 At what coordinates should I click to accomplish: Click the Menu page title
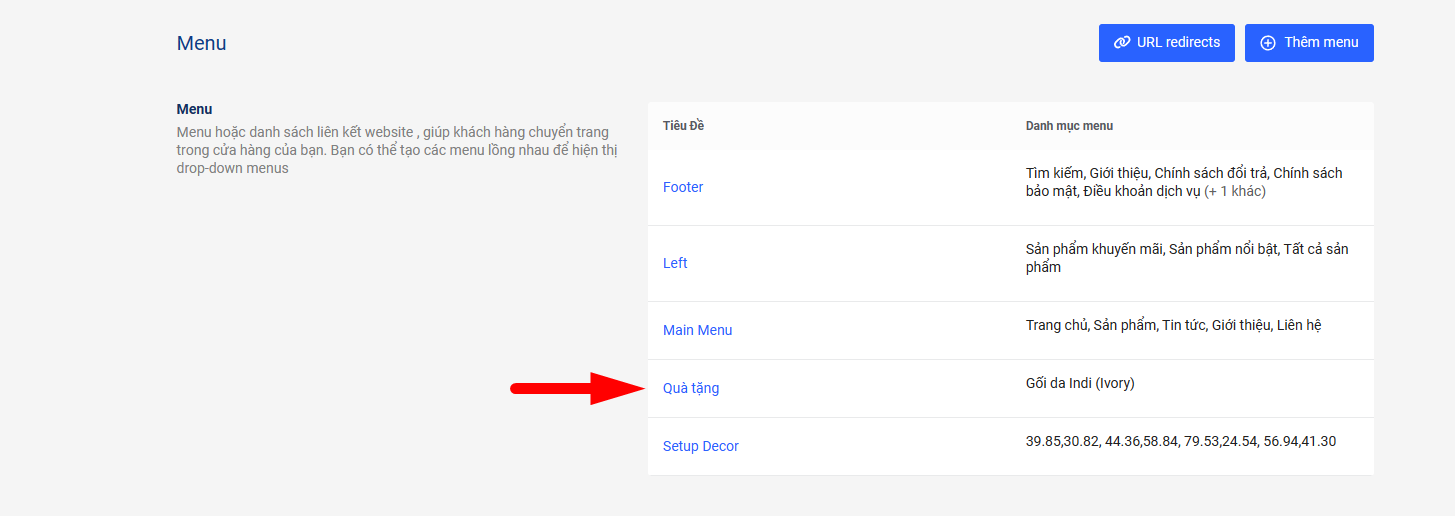[201, 43]
